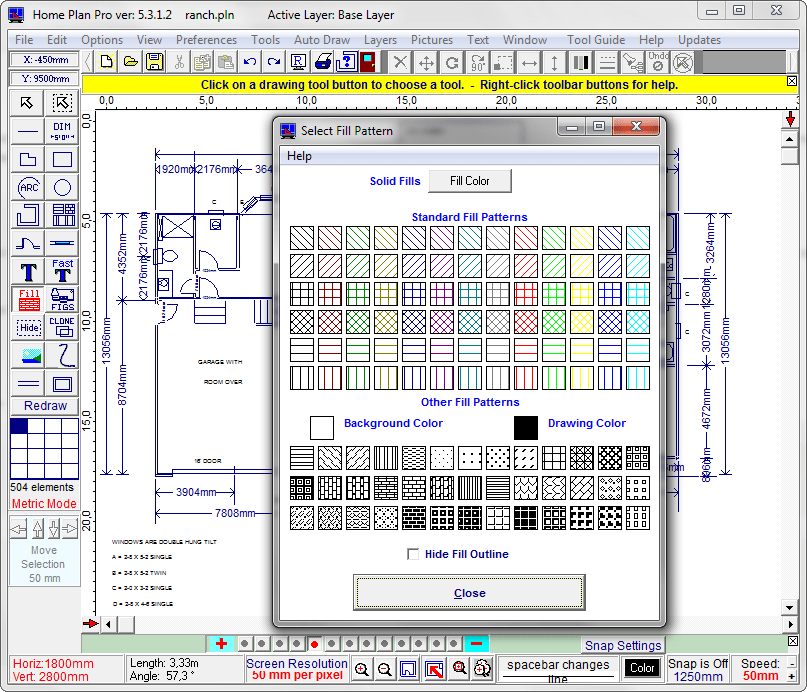Pick the yellow crosshatch standard fill pattern
The width and height of the screenshot is (807, 692).
pyautogui.click(x=582, y=322)
